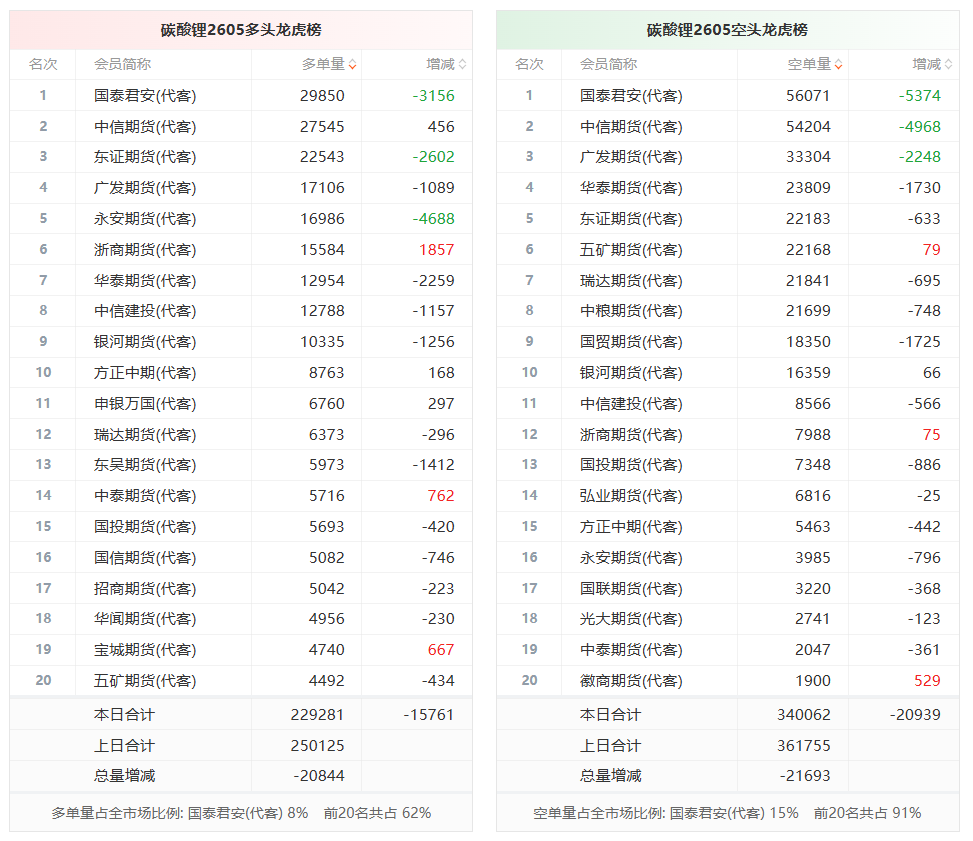This screenshot has width=973, height=841.
Task: Click long volume value 22543
Action: (x=322, y=157)
